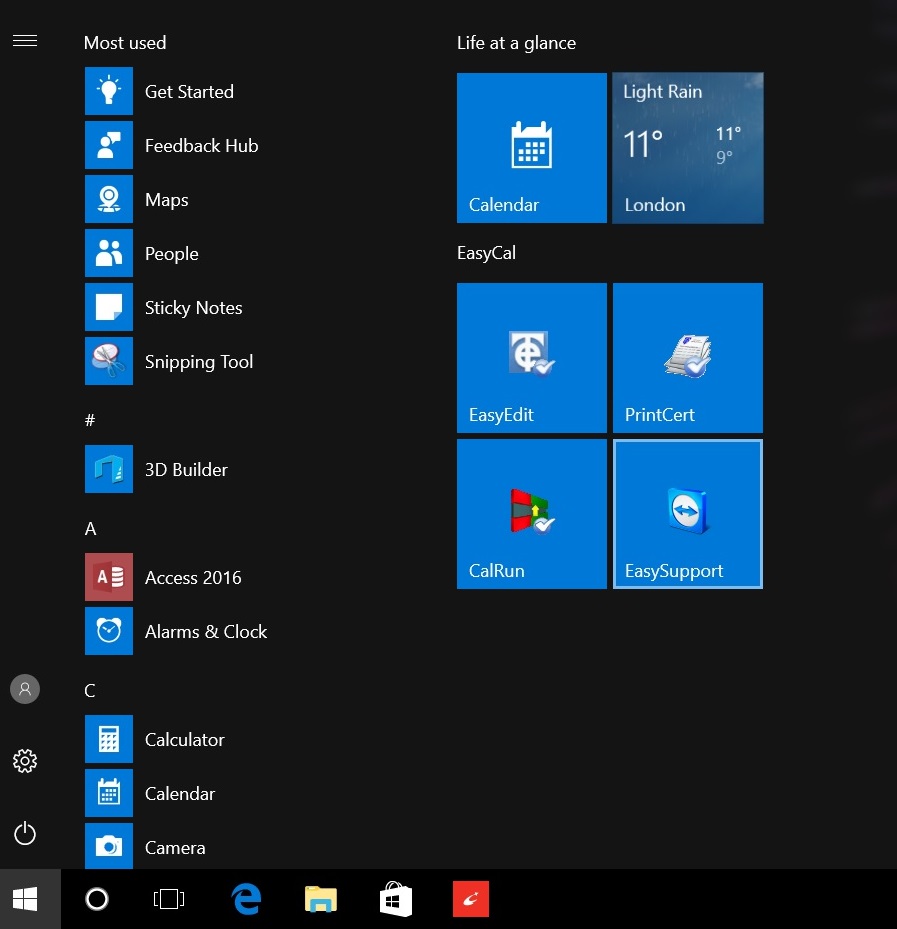Viewport: 897px width, 929px height.
Task: Open the Power options button
Action: tap(25, 833)
